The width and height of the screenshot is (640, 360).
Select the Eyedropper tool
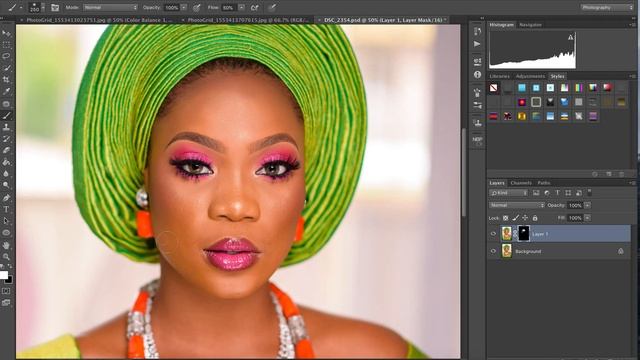coord(6,91)
